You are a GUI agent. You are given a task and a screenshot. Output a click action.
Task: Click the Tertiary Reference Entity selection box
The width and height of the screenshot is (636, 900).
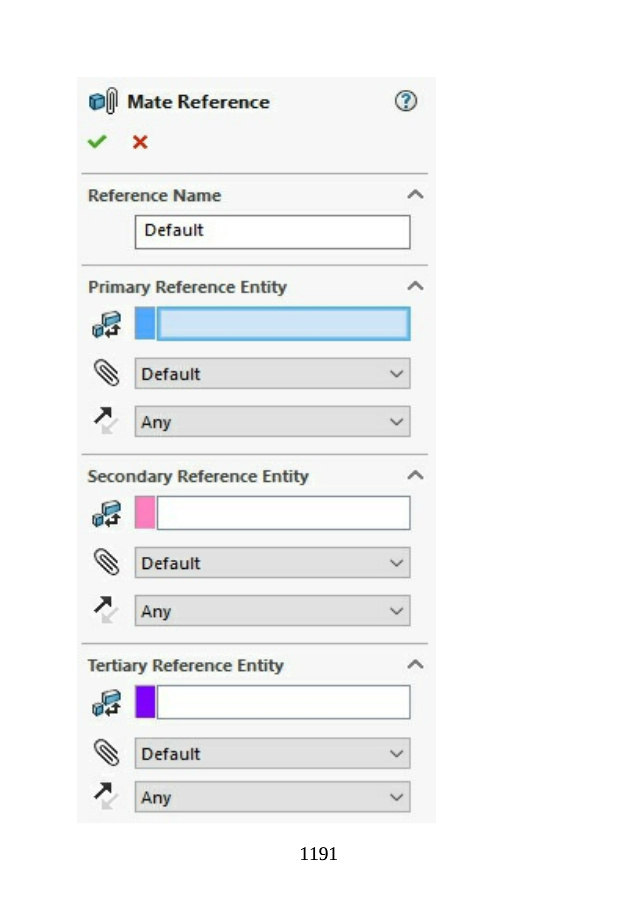[x=283, y=702]
